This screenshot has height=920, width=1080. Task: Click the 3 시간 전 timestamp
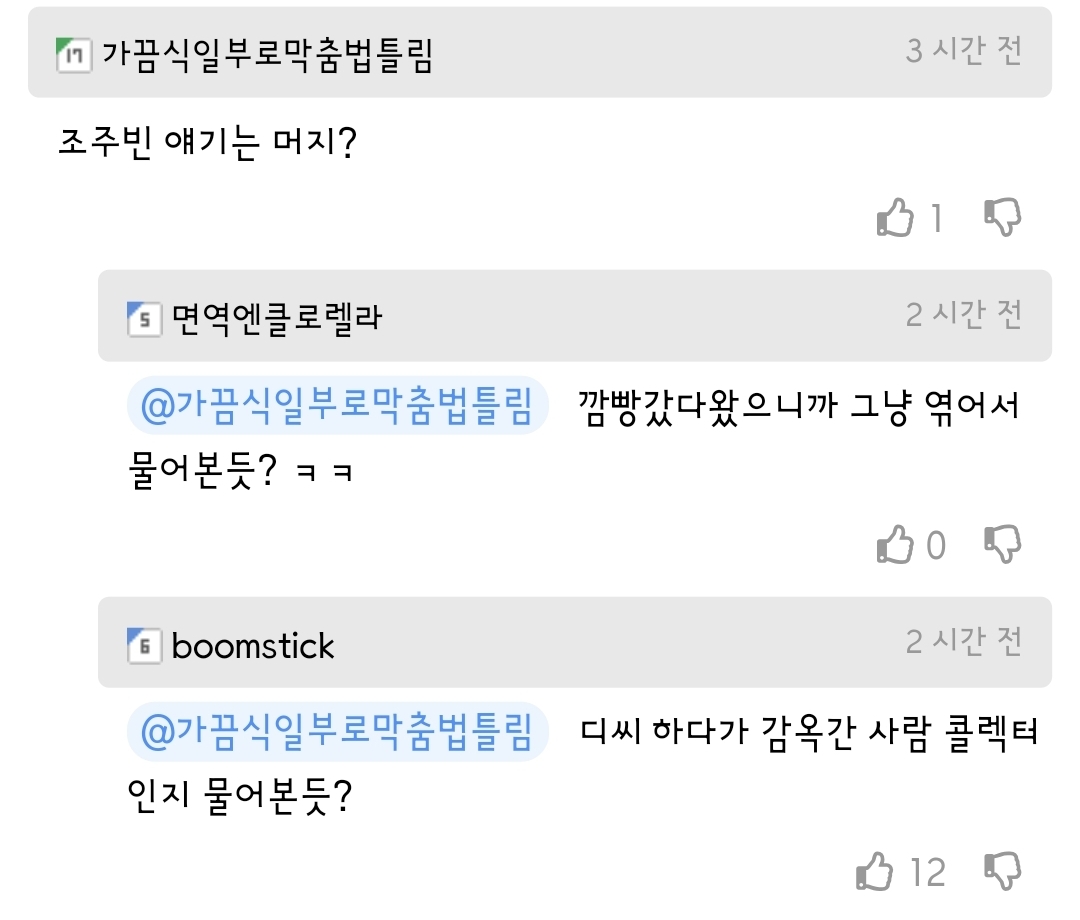coord(964,52)
